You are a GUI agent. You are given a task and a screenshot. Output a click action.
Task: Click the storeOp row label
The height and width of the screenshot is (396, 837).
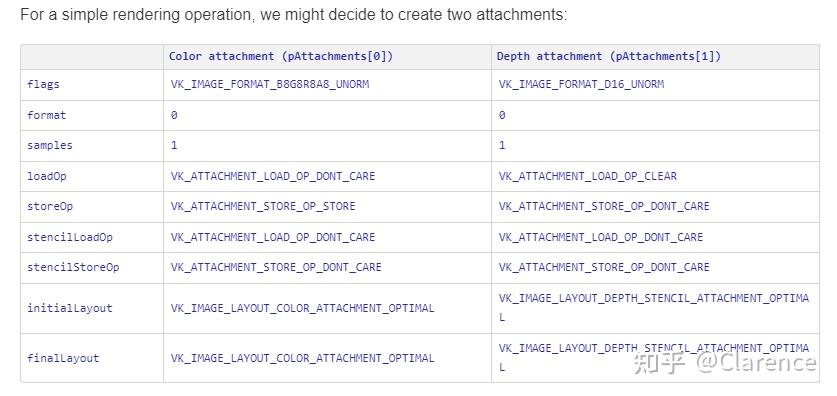[x=50, y=206]
